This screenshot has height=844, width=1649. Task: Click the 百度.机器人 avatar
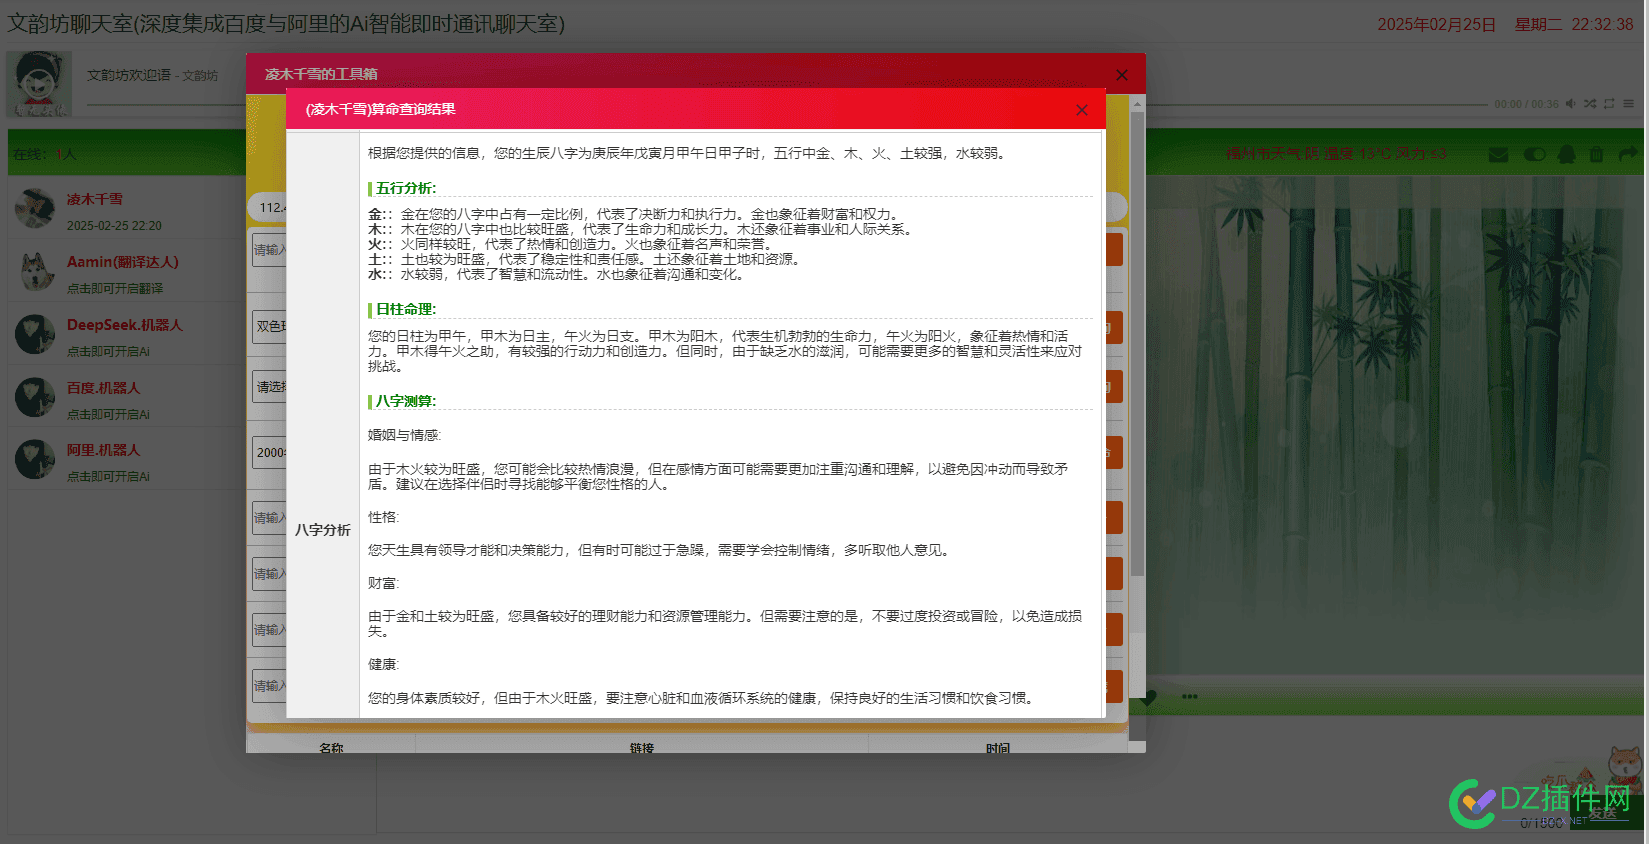point(35,397)
